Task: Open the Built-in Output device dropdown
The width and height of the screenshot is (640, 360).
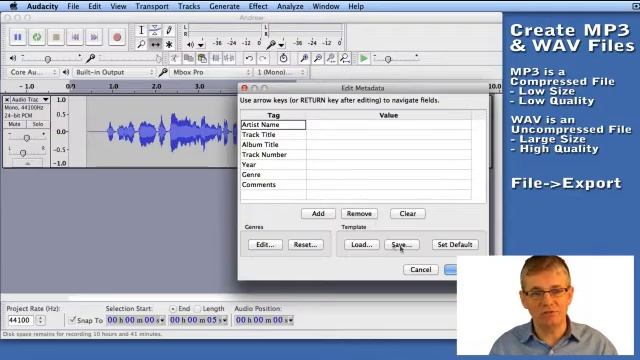Action: [114, 72]
